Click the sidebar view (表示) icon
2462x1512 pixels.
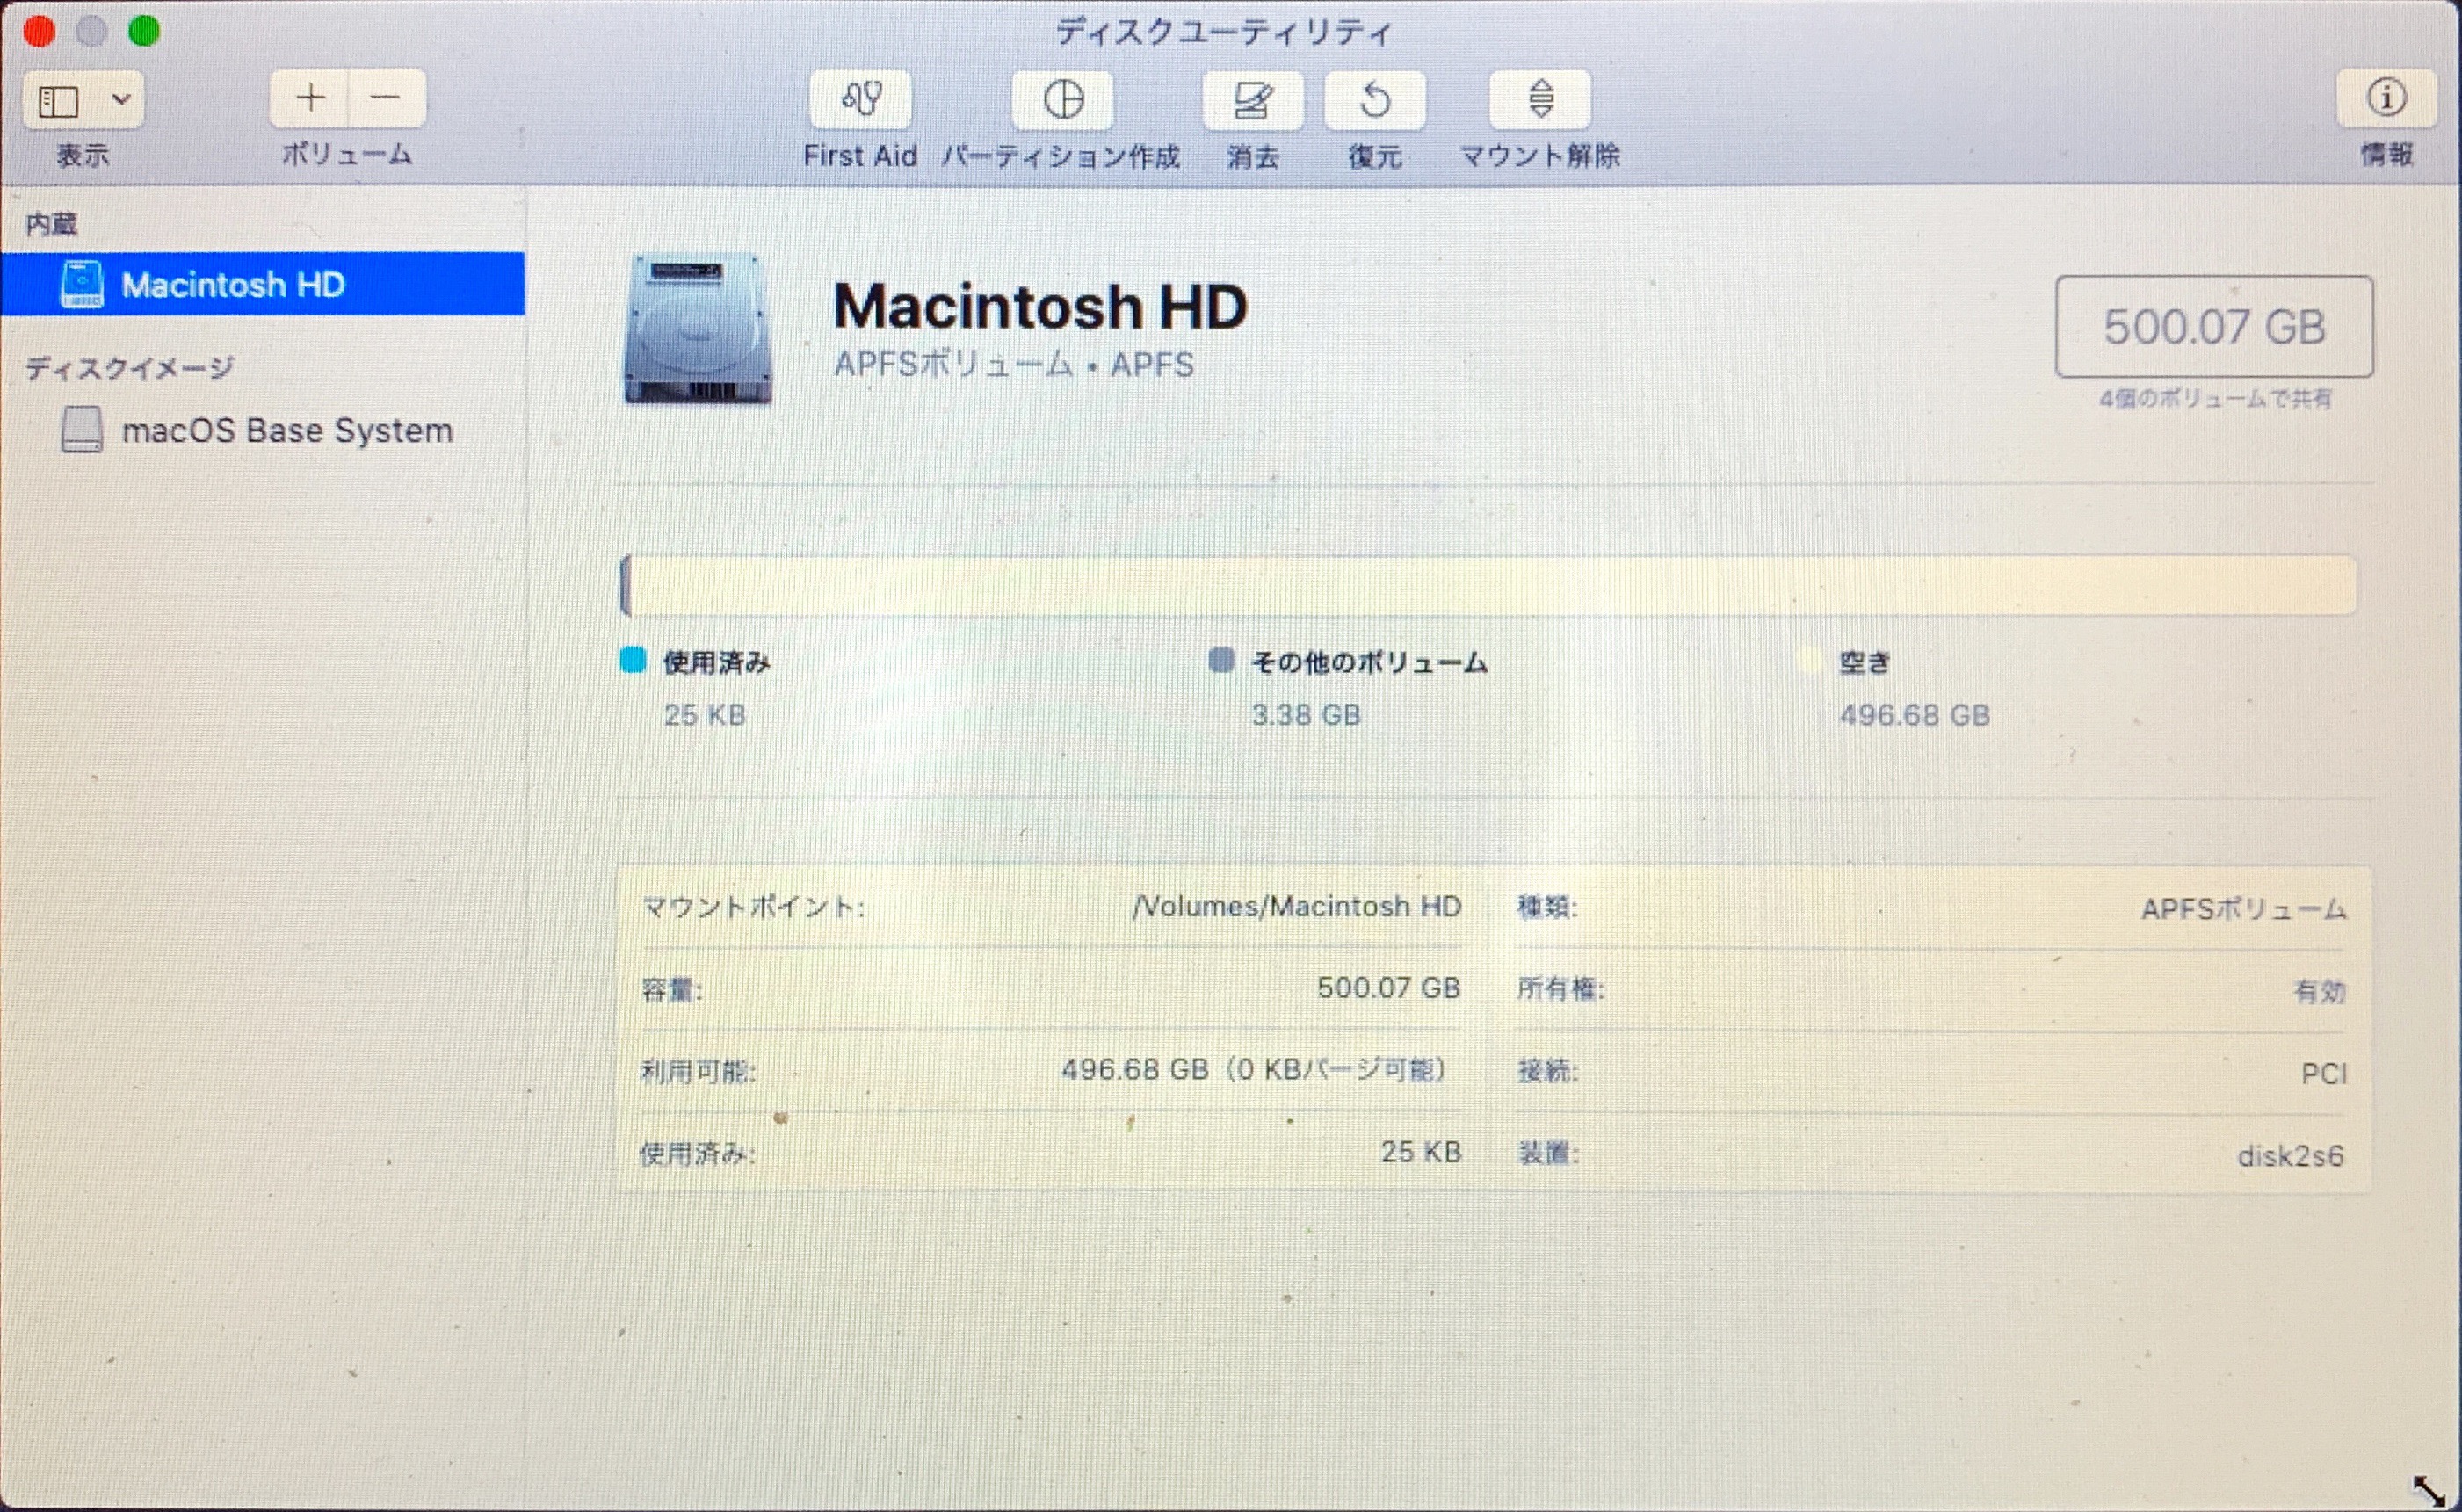point(58,100)
